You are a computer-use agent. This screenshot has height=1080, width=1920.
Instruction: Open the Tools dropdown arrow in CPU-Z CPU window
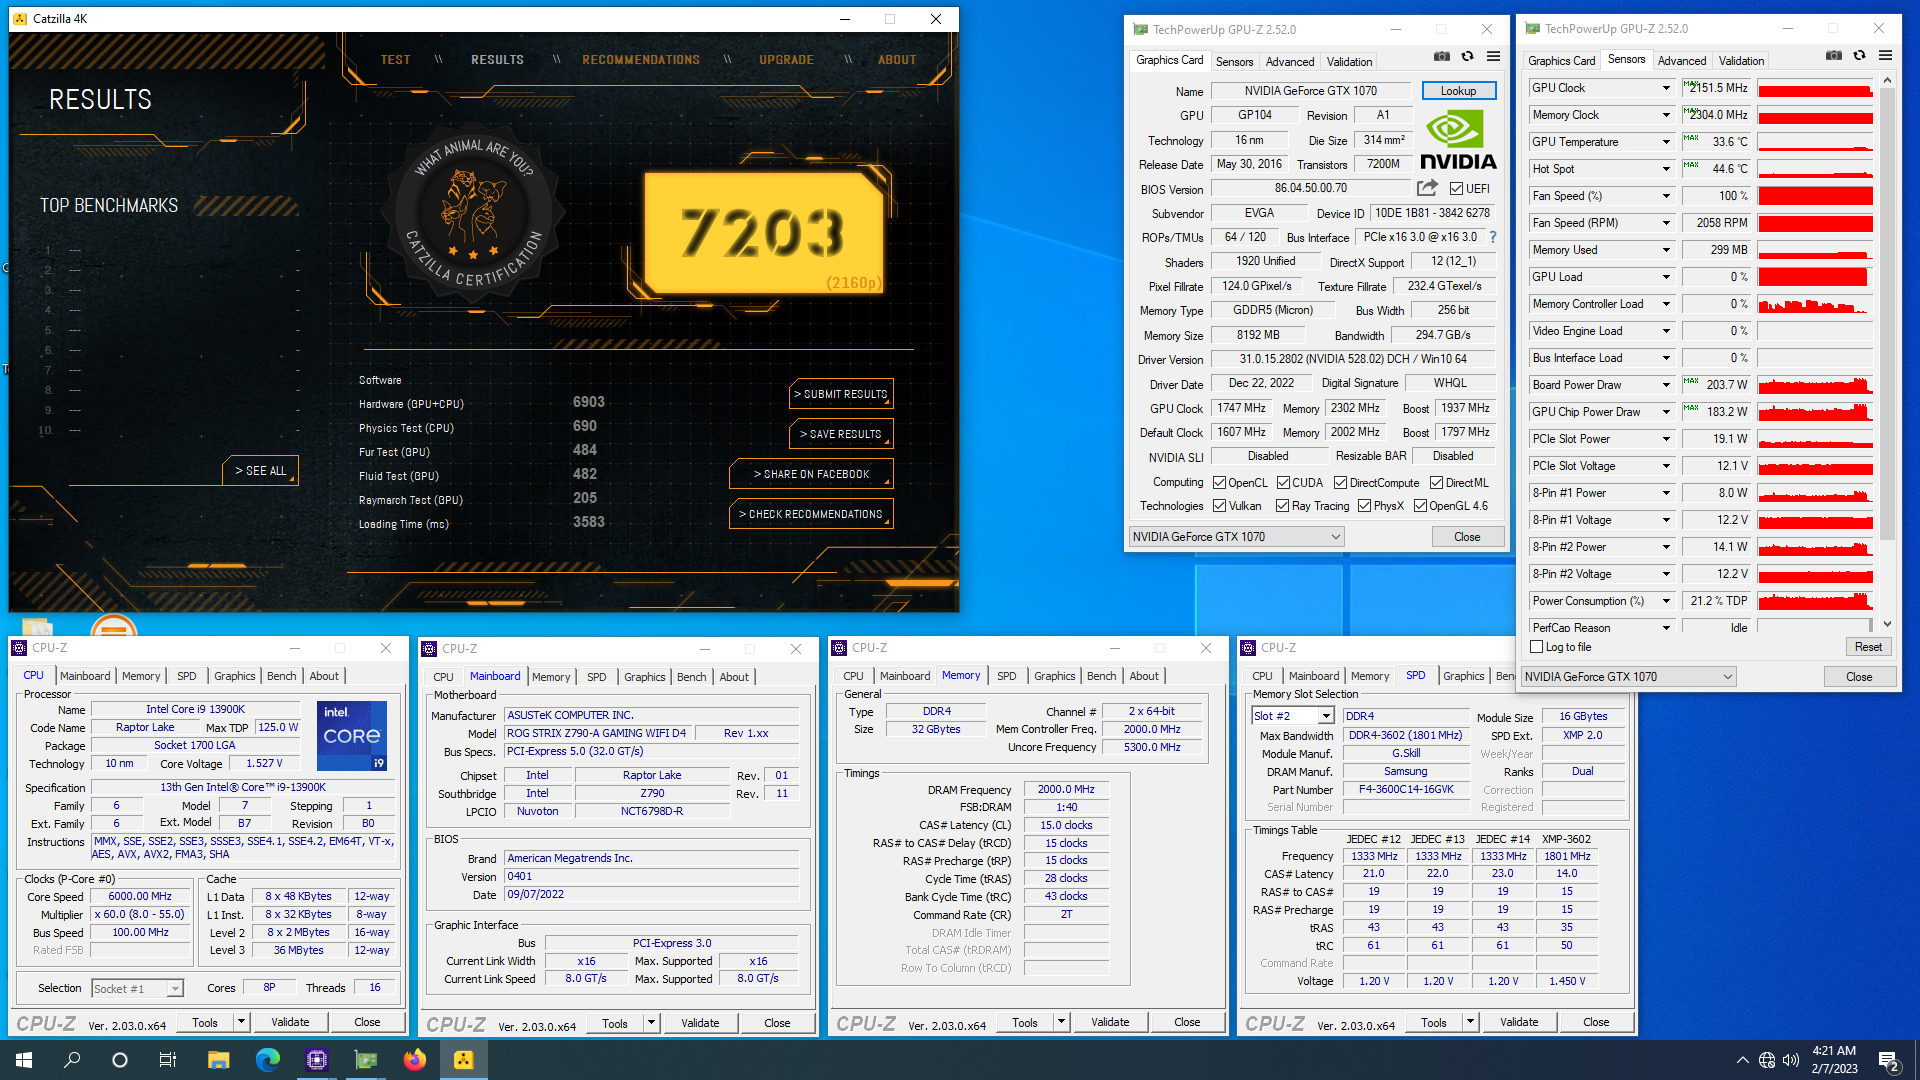241,1022
